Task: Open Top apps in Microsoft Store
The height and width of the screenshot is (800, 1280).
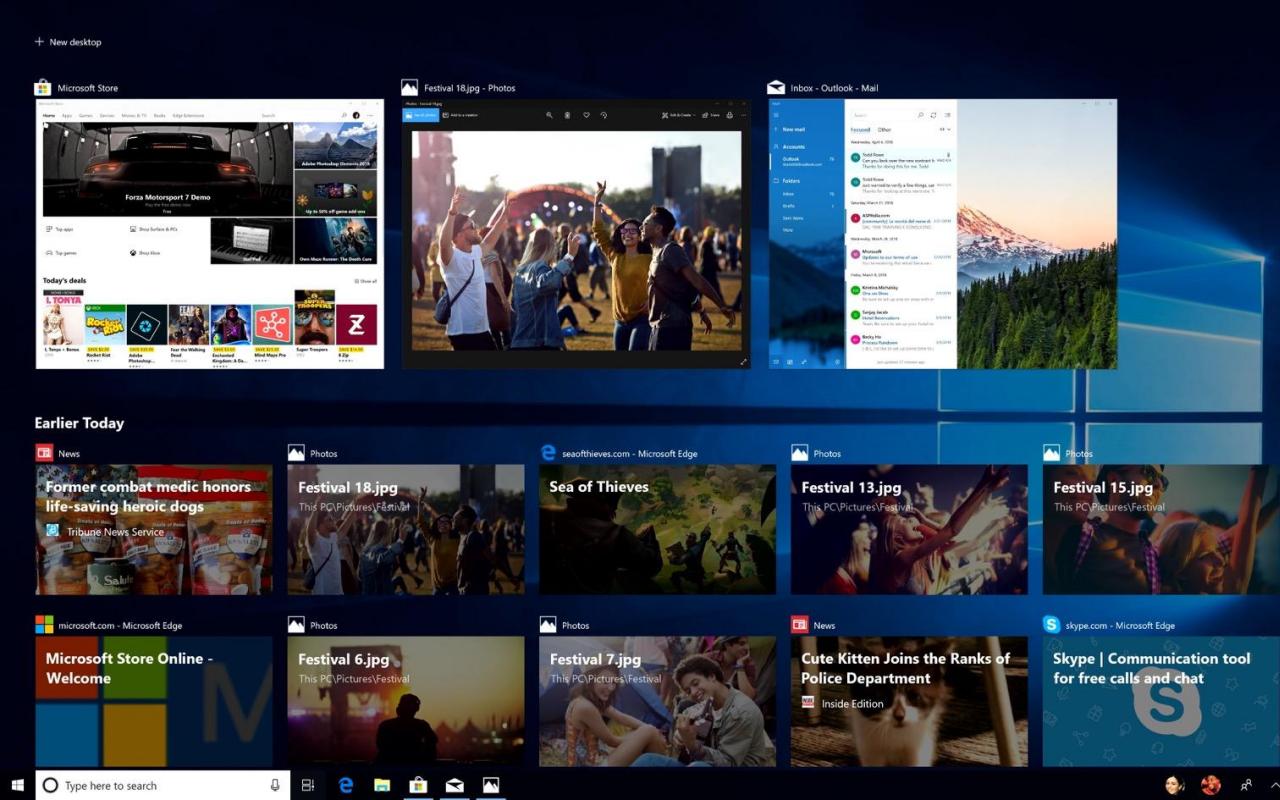Action: (60, 229)
